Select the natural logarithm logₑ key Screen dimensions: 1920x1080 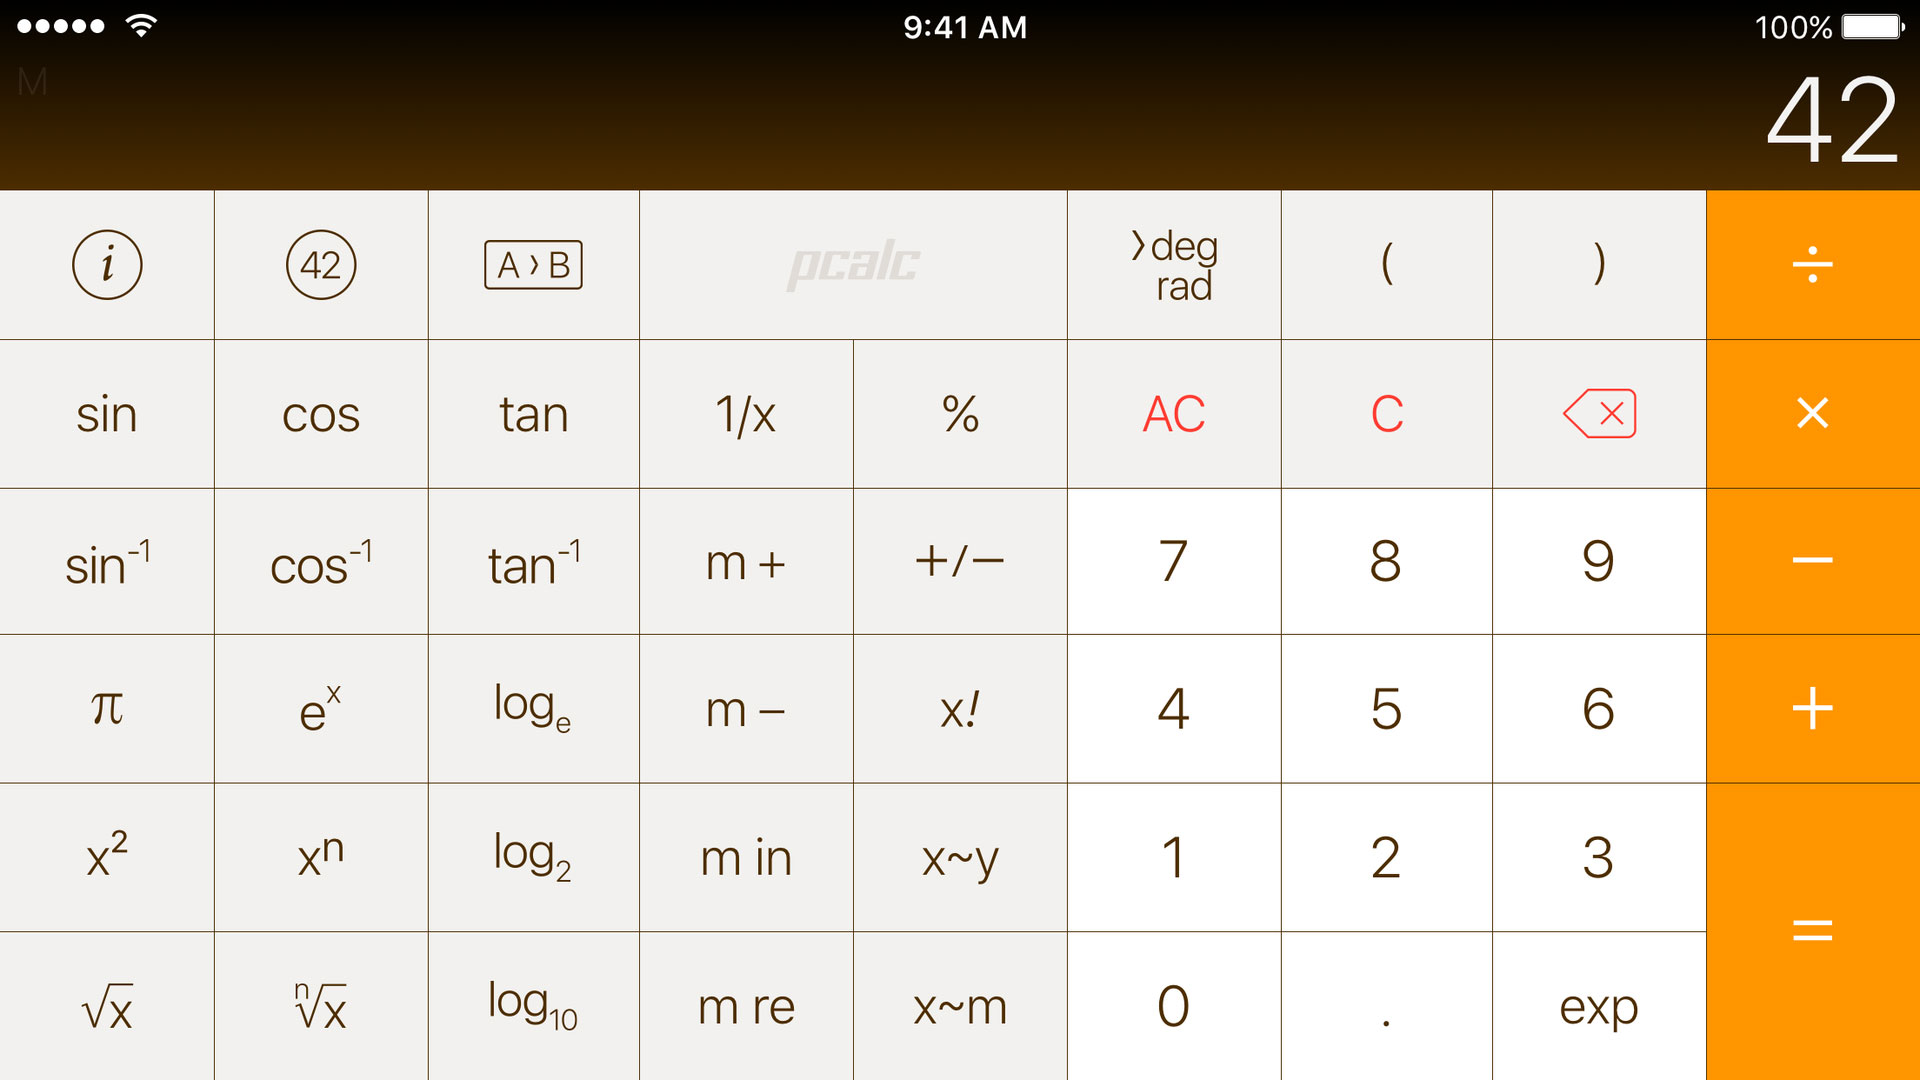point(533,708)
